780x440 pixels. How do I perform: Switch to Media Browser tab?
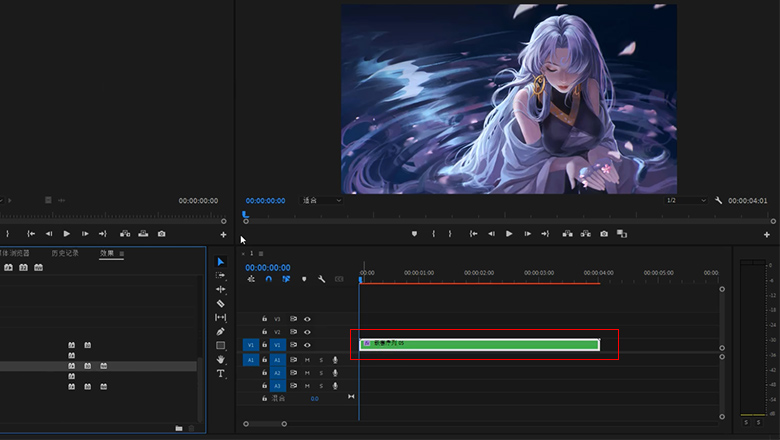14,253
